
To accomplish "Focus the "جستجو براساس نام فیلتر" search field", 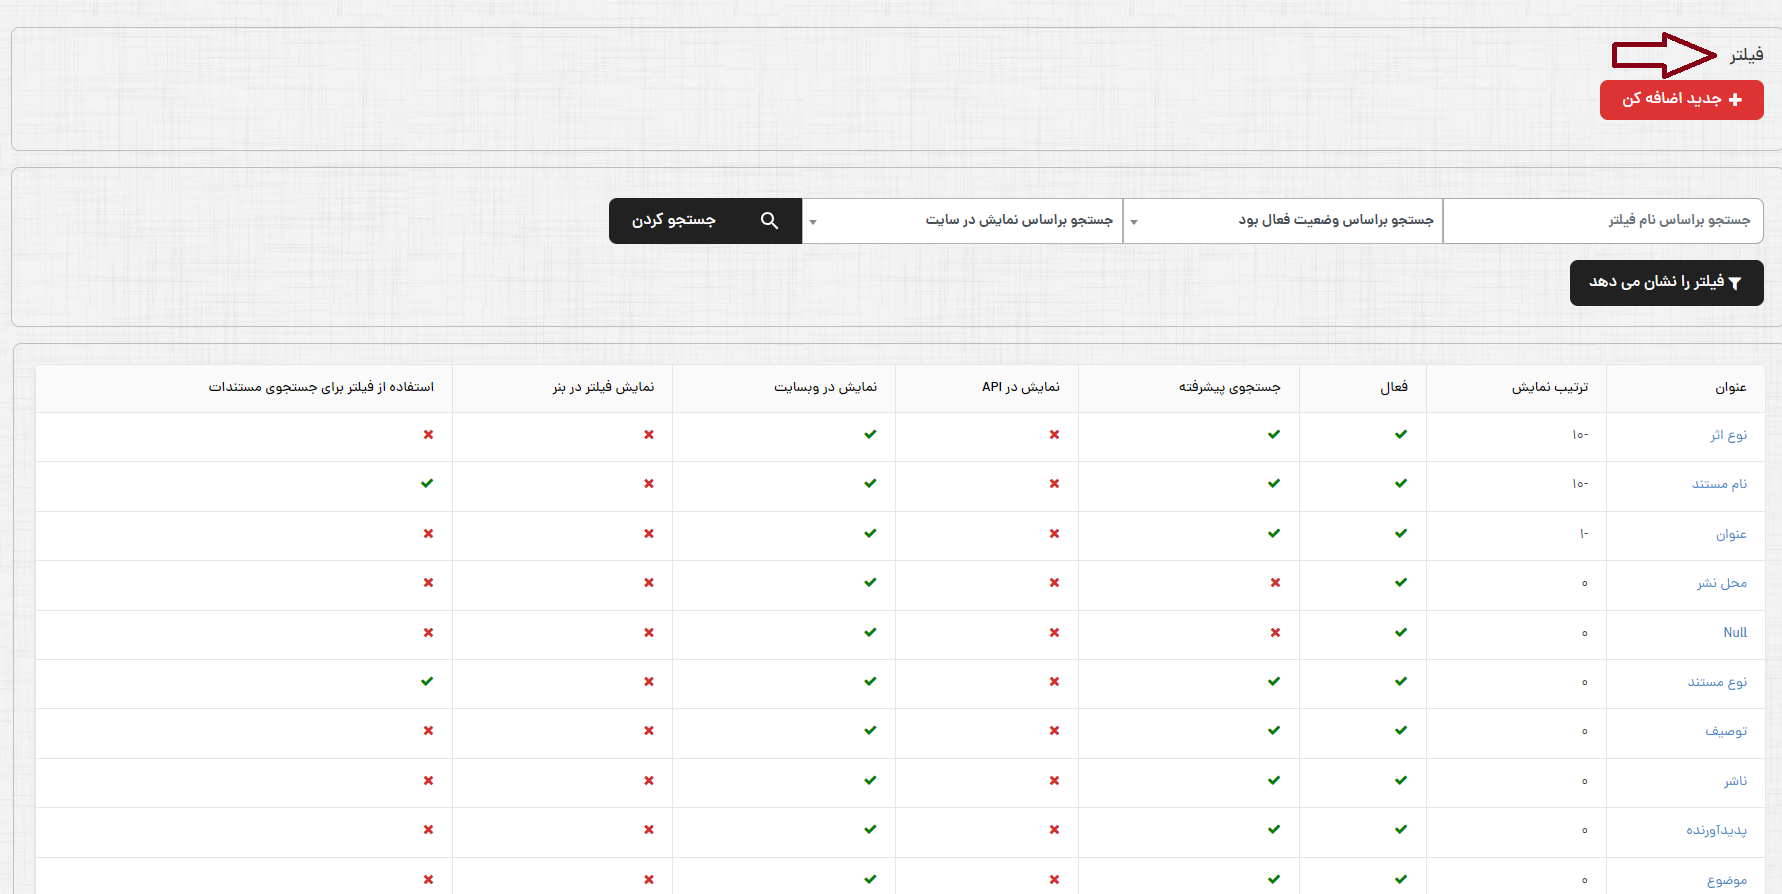I will (x=1603, y=221).
